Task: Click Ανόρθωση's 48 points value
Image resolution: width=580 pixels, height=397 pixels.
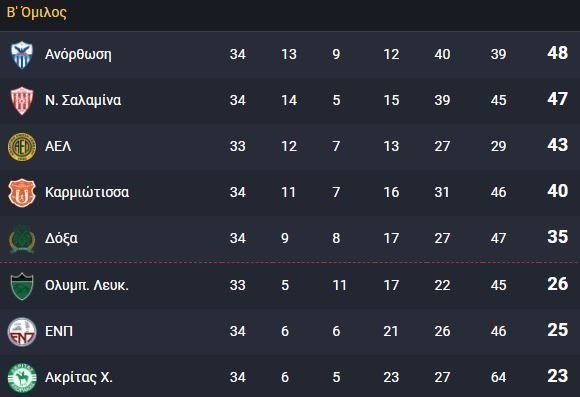Action: (x=557, y=53)
